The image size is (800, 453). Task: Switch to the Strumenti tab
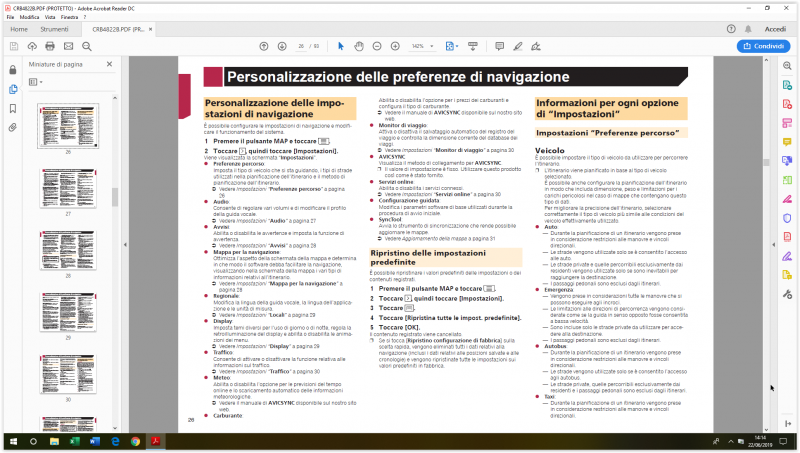coord(54,30)
